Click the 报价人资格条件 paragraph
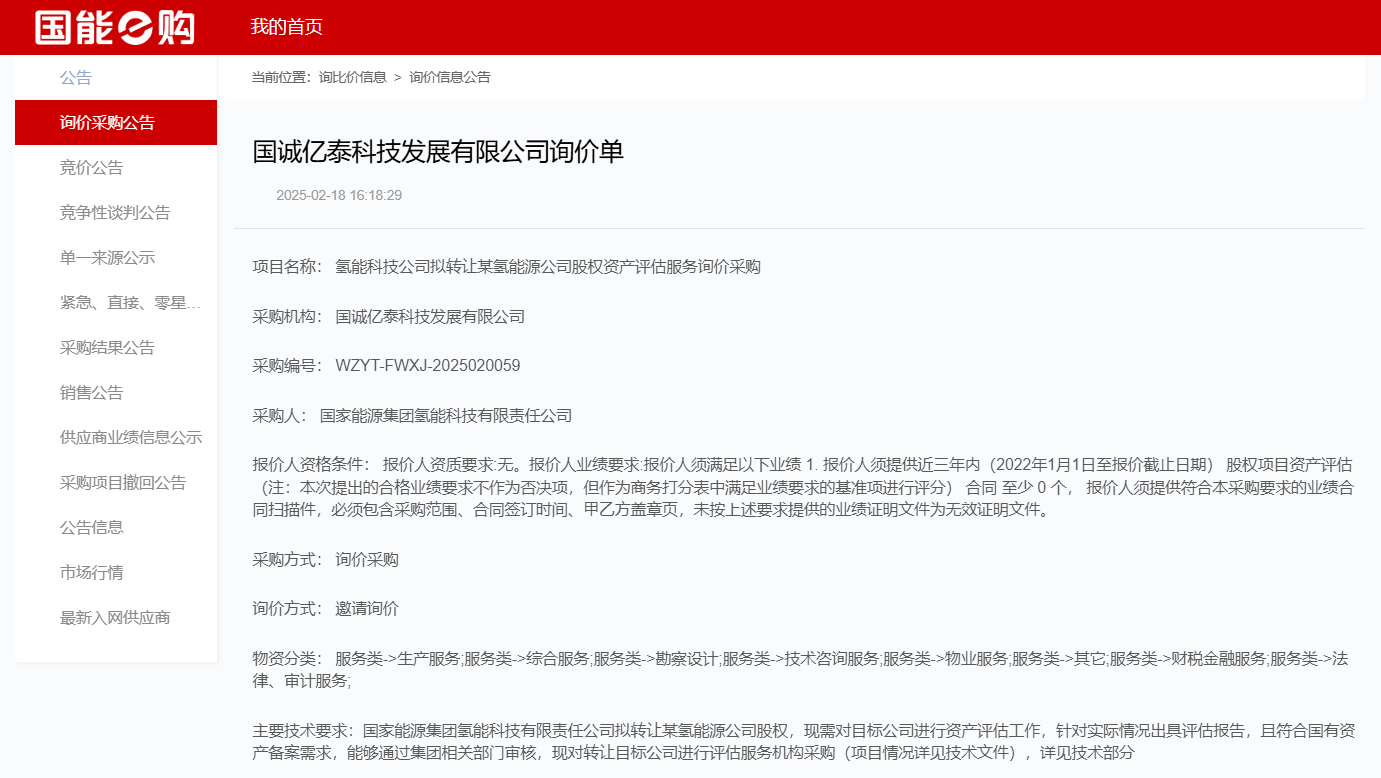 coord(803,488)
